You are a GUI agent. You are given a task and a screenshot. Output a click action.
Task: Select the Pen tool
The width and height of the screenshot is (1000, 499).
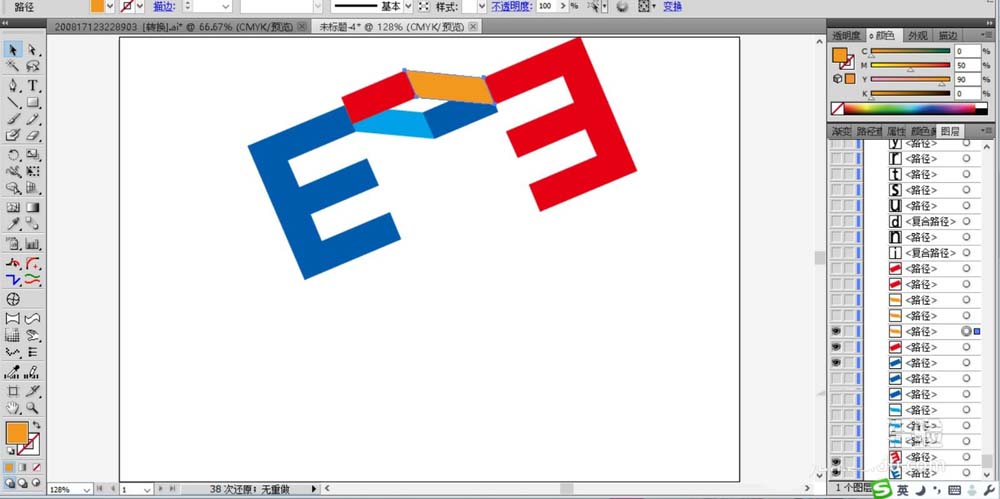pos(13,86)
